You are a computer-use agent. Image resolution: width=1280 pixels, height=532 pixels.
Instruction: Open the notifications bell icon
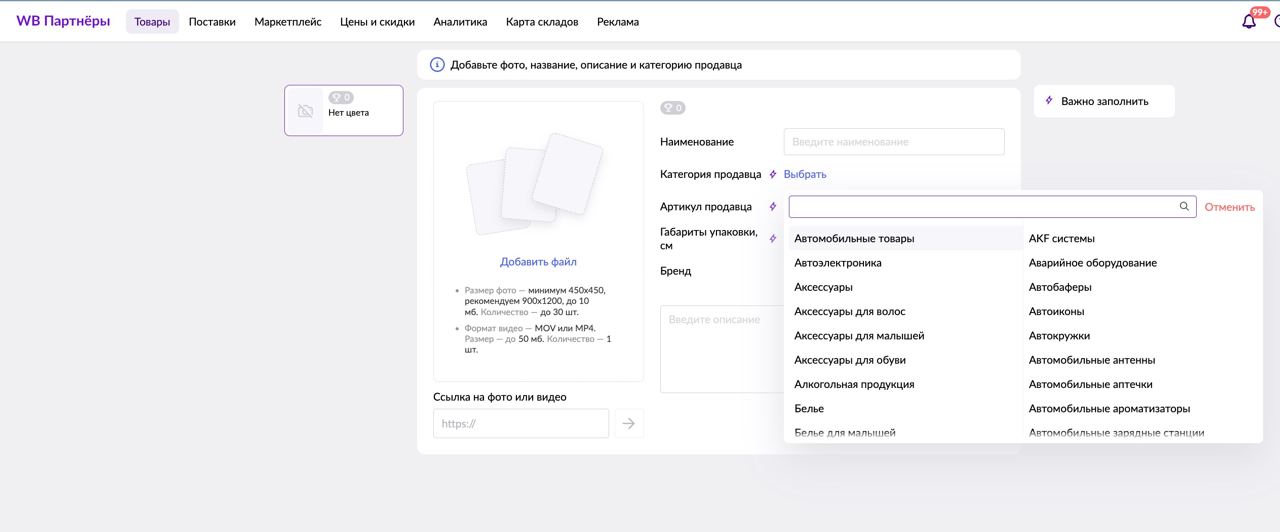click(x=1249, y=21)
